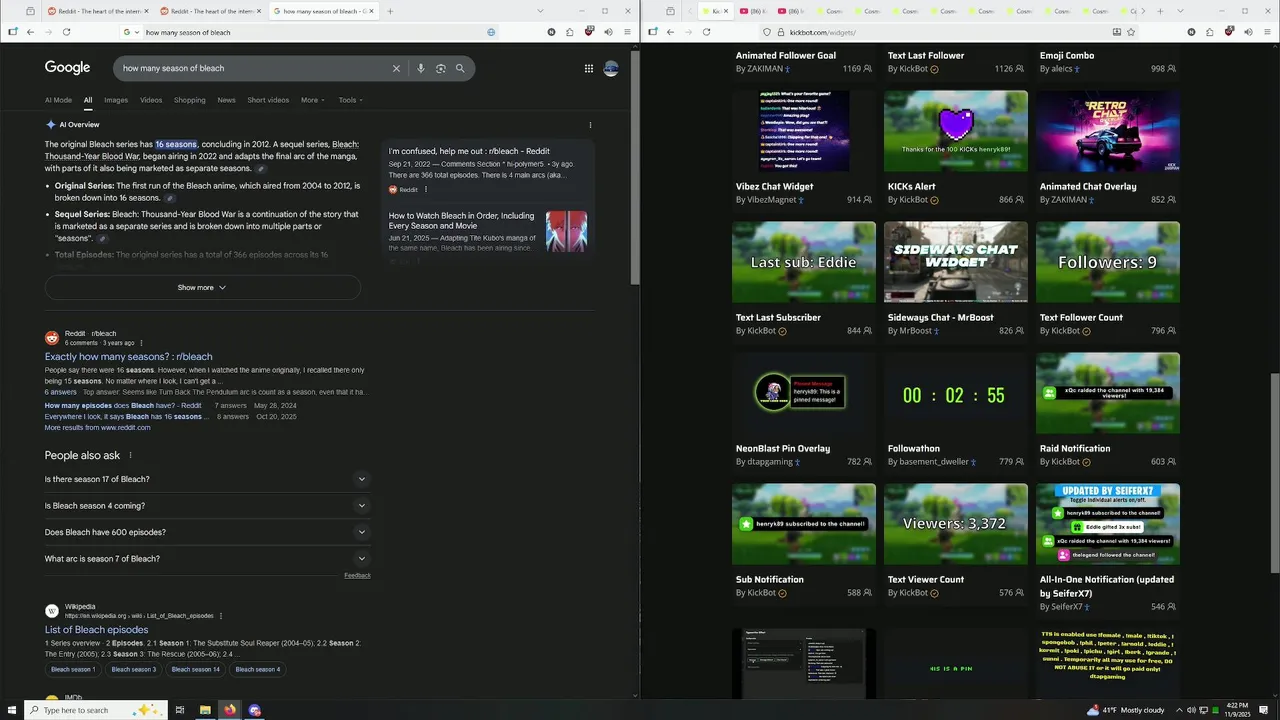The width and height of the screenshot is (1280, 720).
Task: Reload the Google search page
Action: click(66, 32)
